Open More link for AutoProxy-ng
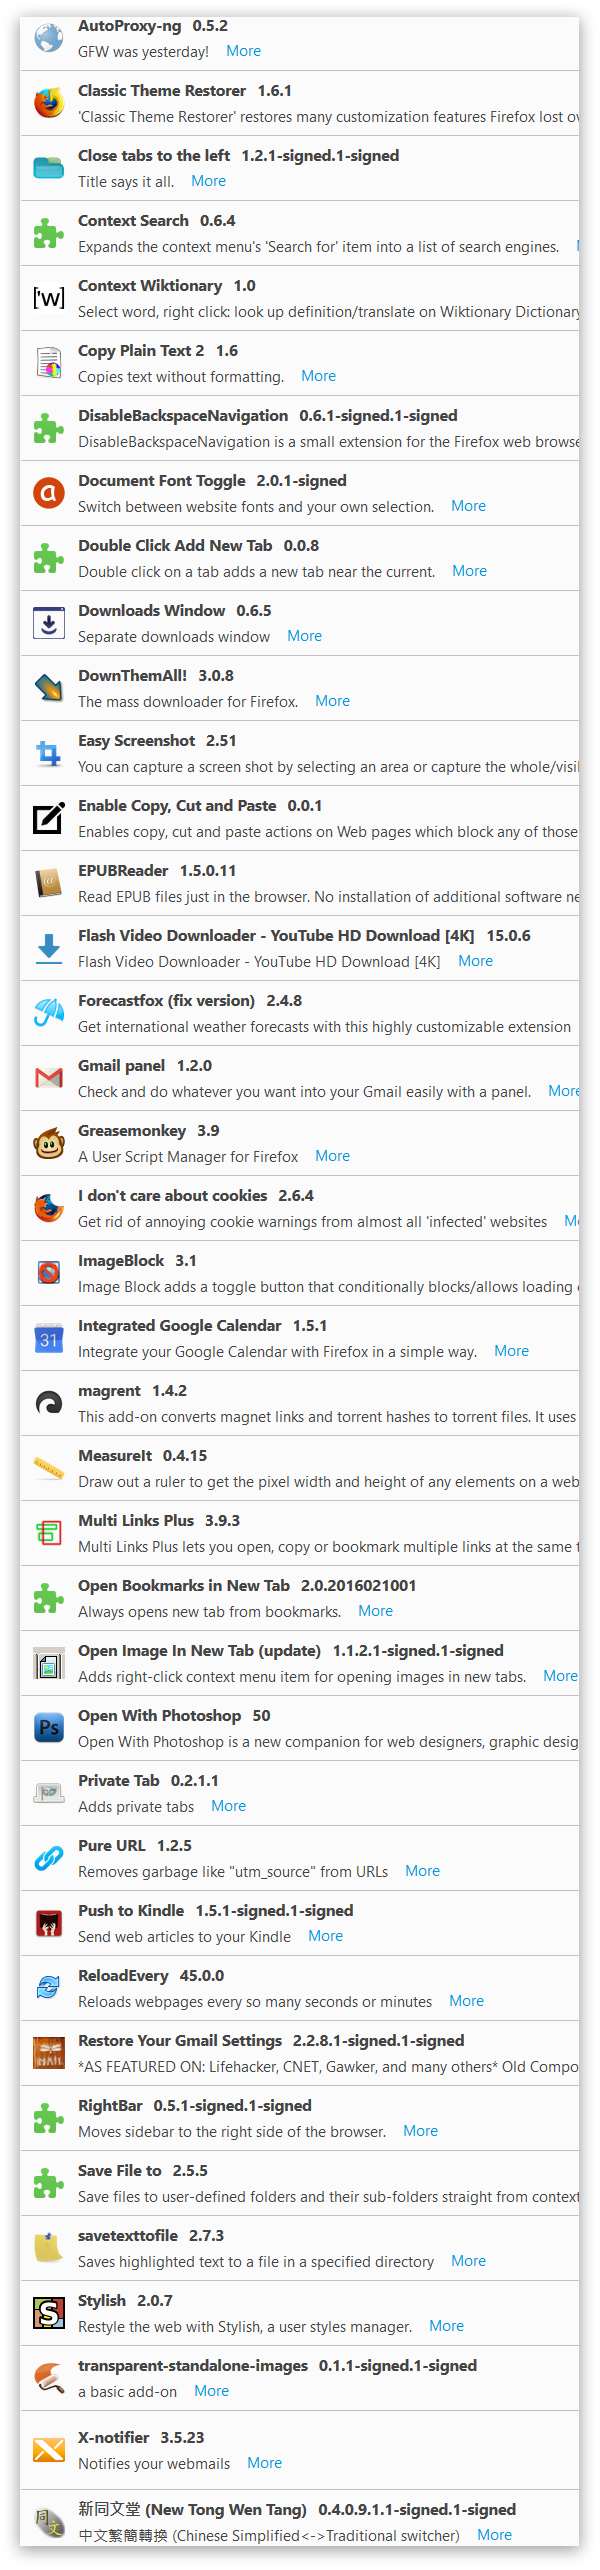The width and height of the screenshot is (600, 2570). click(x=243, y=51)
